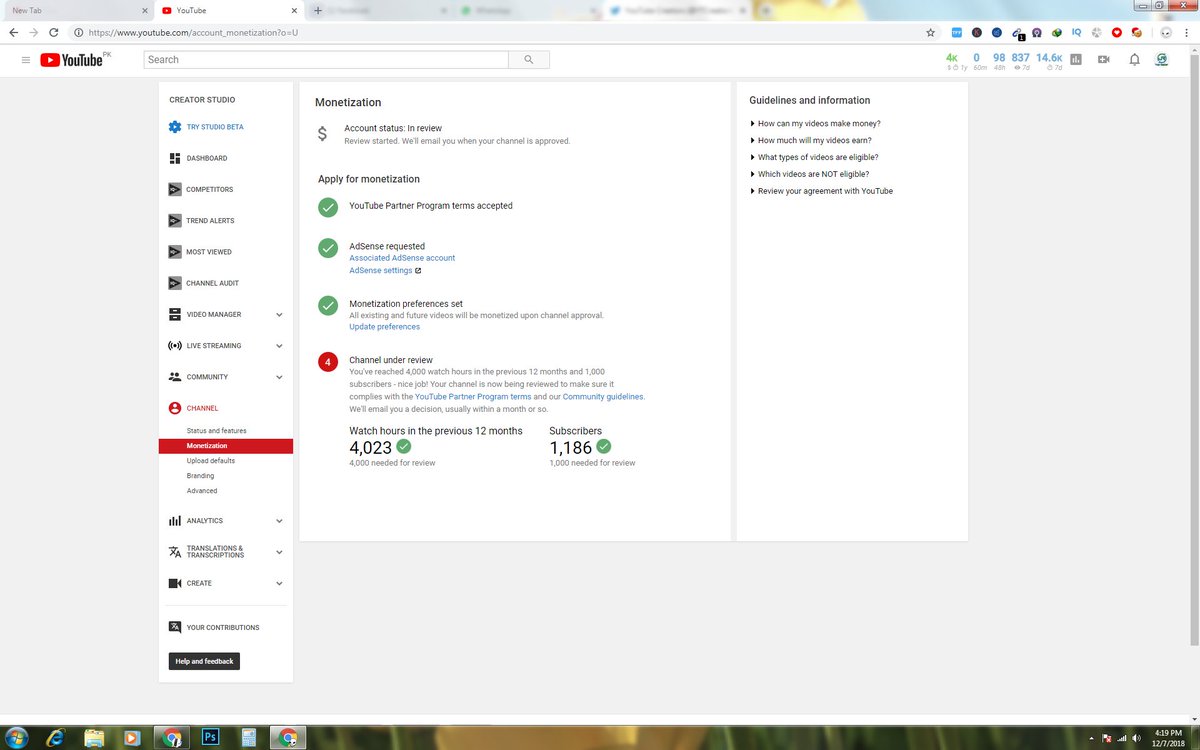The width and height of the screenshot is (1200, 750).
Task: Click the 4,023 watch hours value
Action: point(369,447)
